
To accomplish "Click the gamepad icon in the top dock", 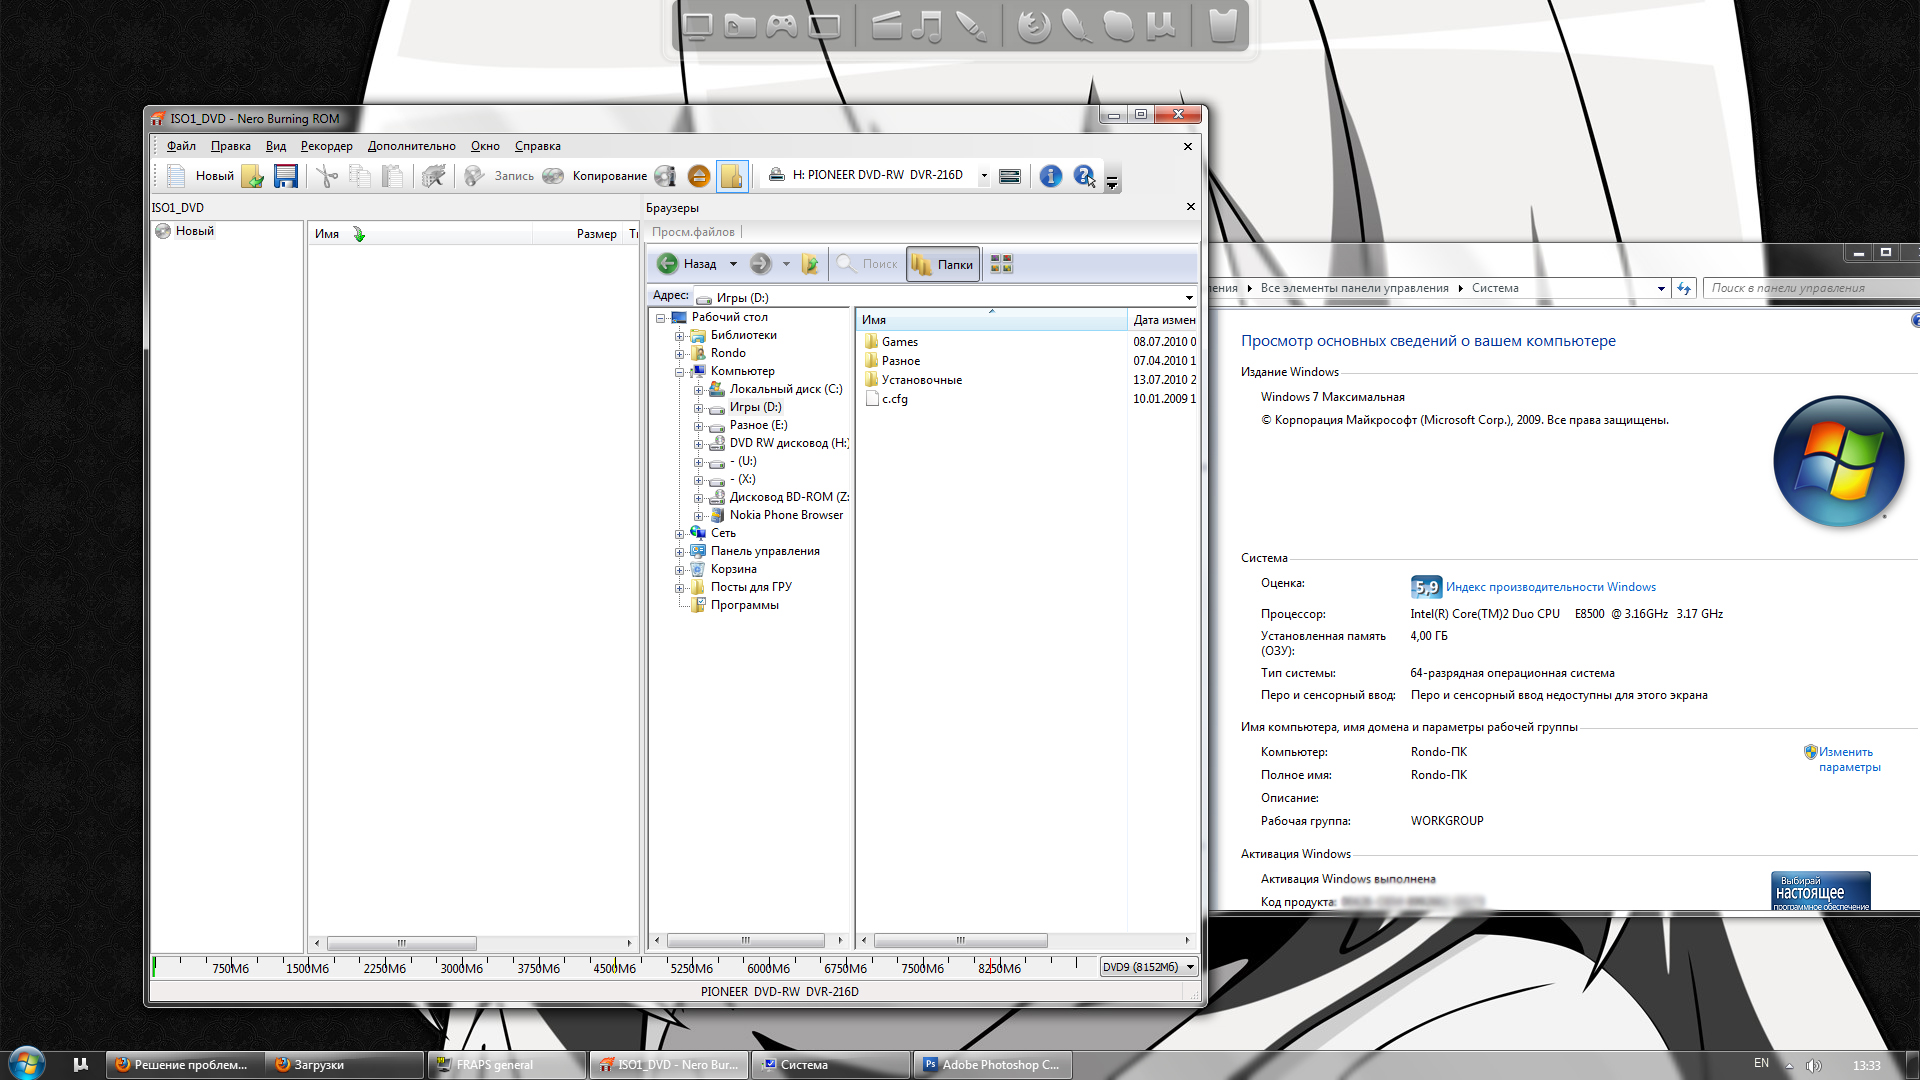I will [x=782, y=26].
